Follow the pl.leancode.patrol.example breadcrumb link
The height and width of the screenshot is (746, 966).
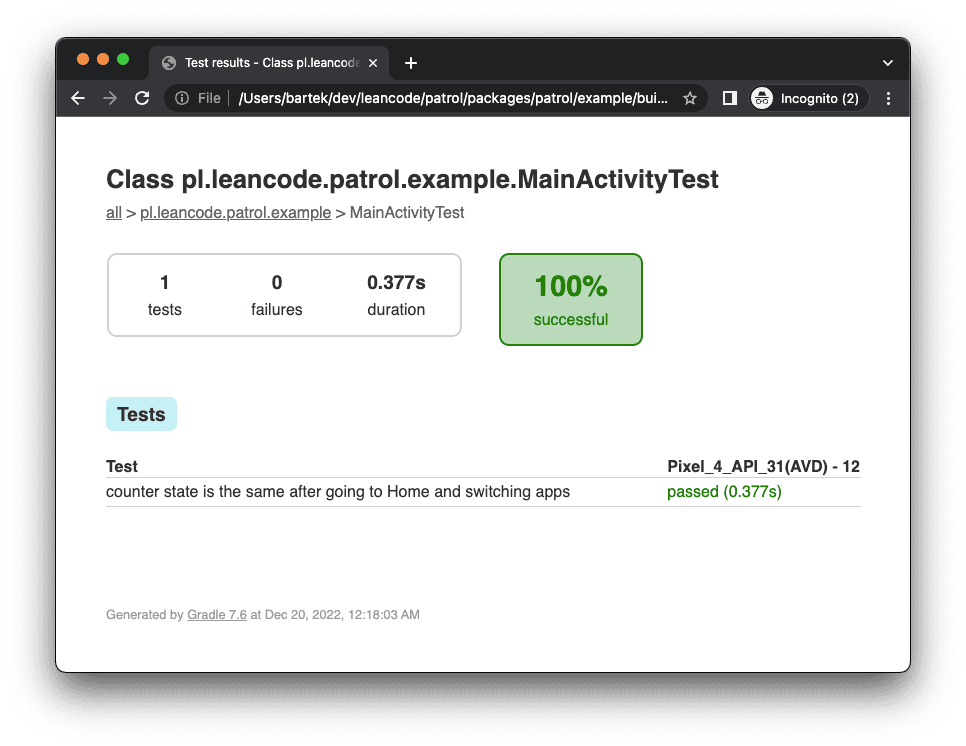235,213
